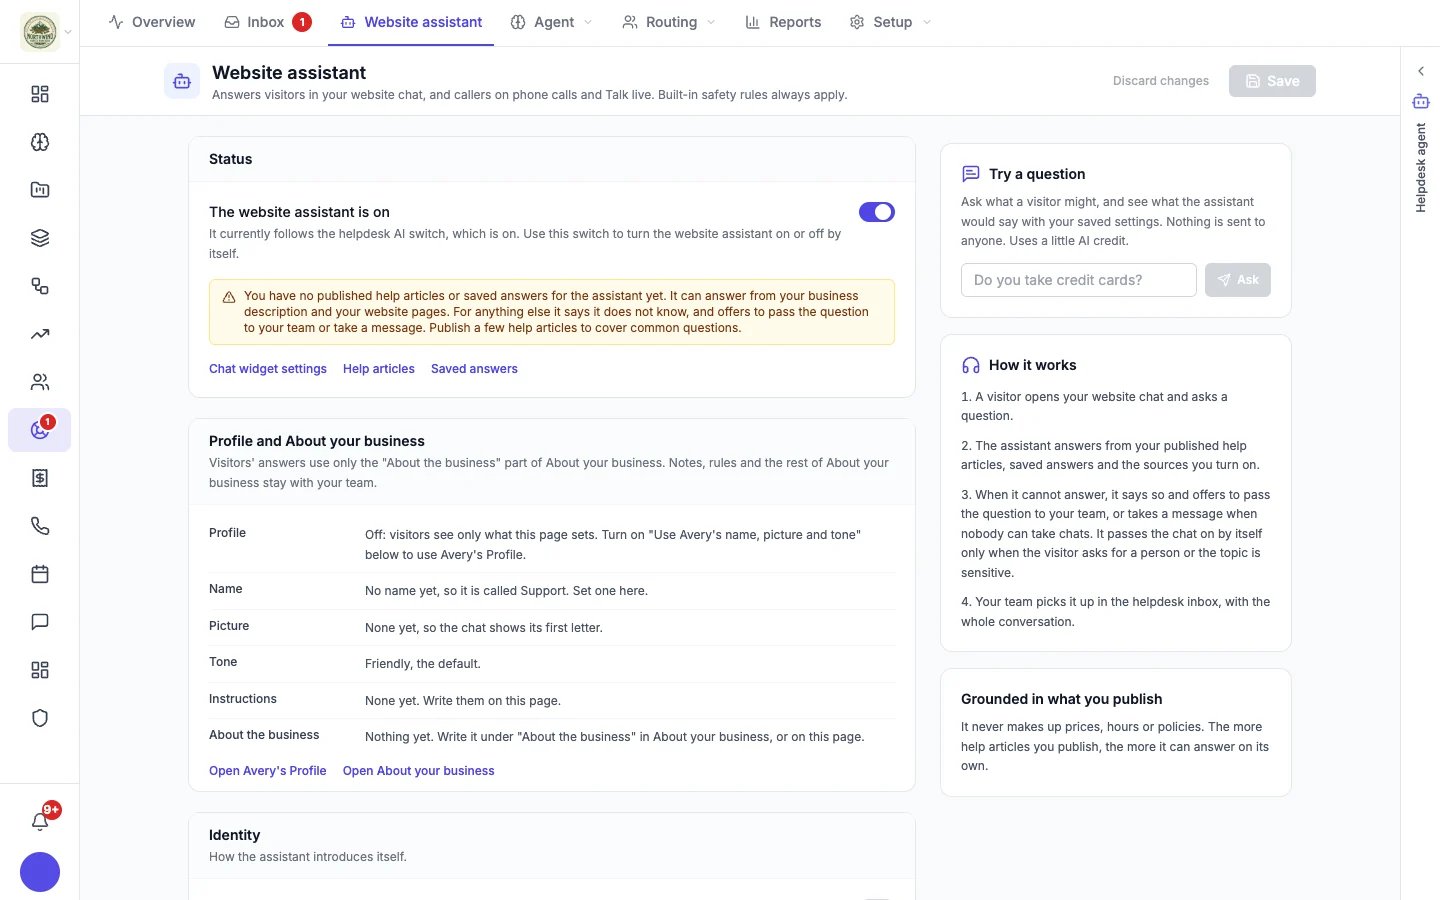
Task: Click the folder chart icon in sidebar
Action: 40,190
